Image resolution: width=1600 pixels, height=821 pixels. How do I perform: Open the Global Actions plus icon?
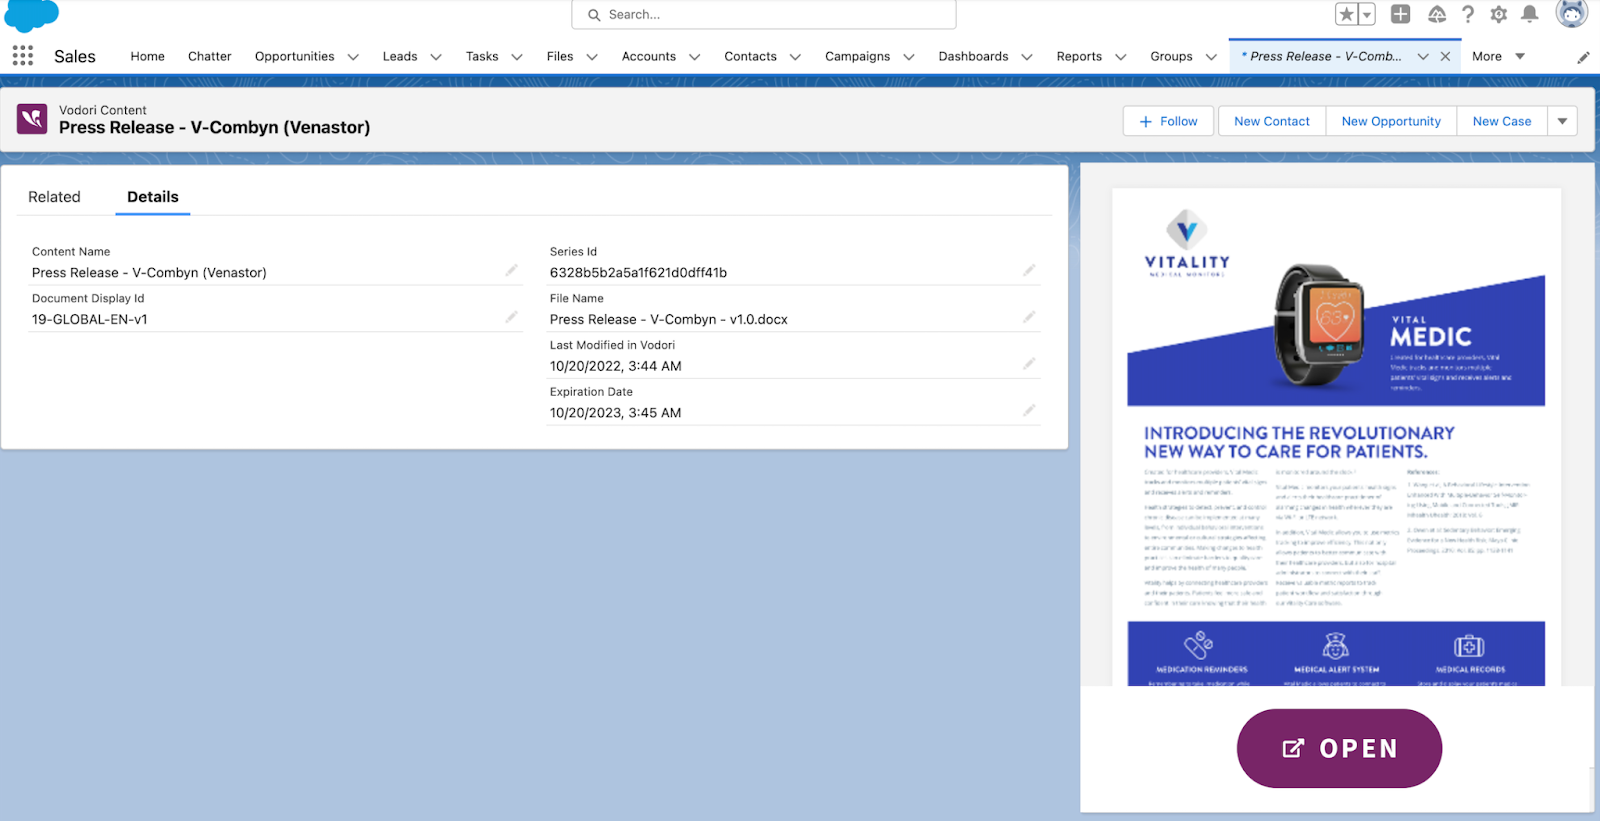click(x=1401, y=14)
